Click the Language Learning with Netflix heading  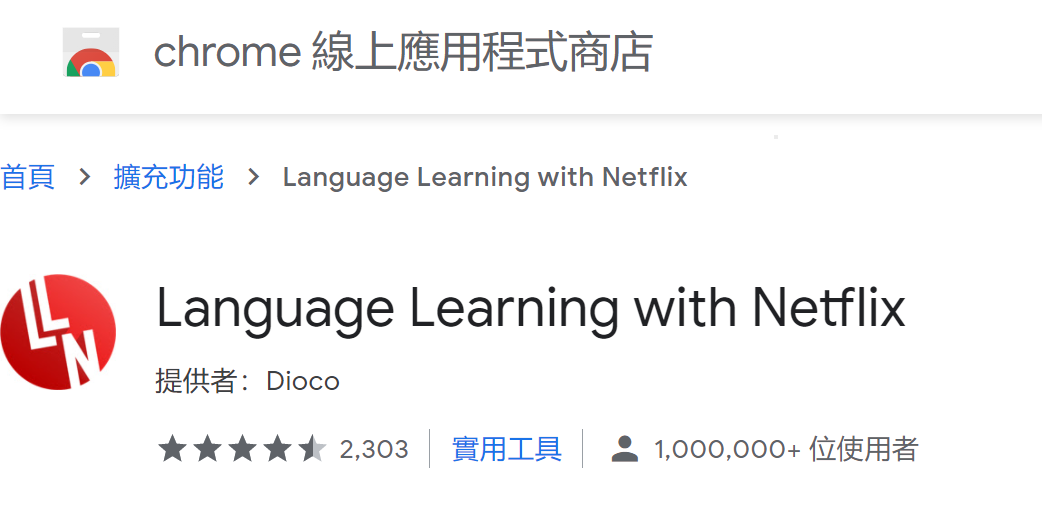coord(530,309)
